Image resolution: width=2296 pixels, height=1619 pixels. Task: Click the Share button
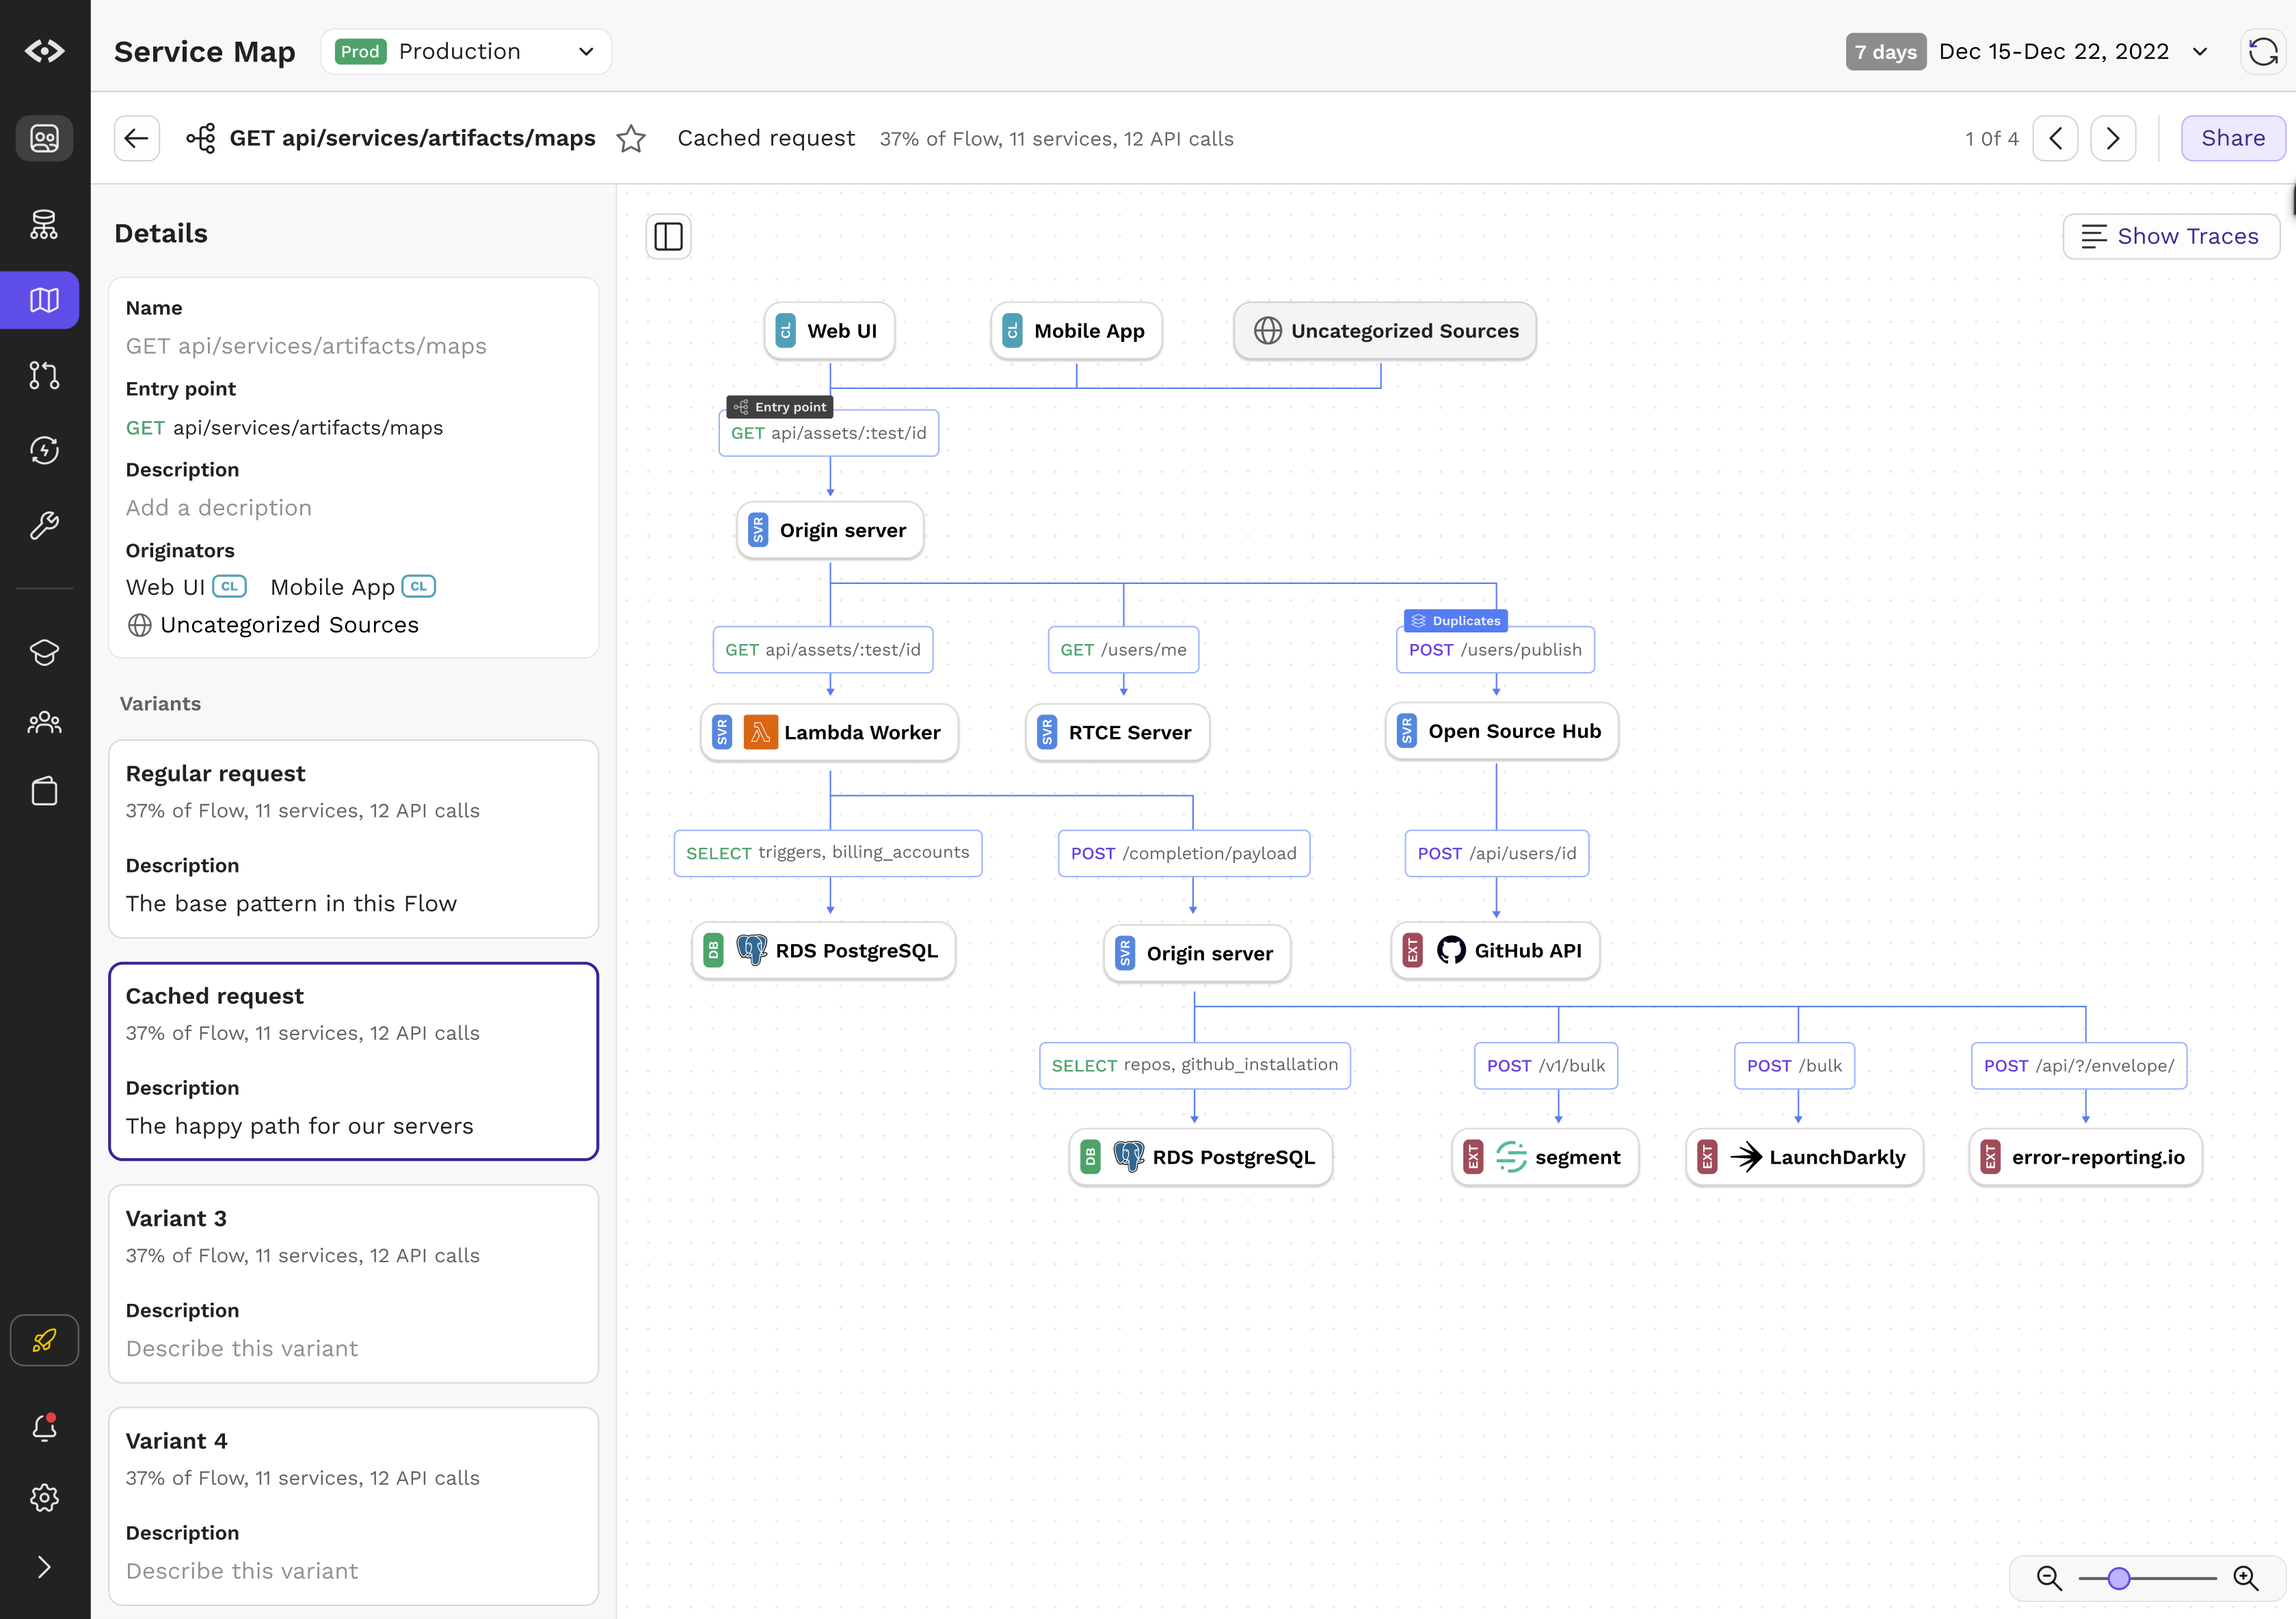[2232, 139]
